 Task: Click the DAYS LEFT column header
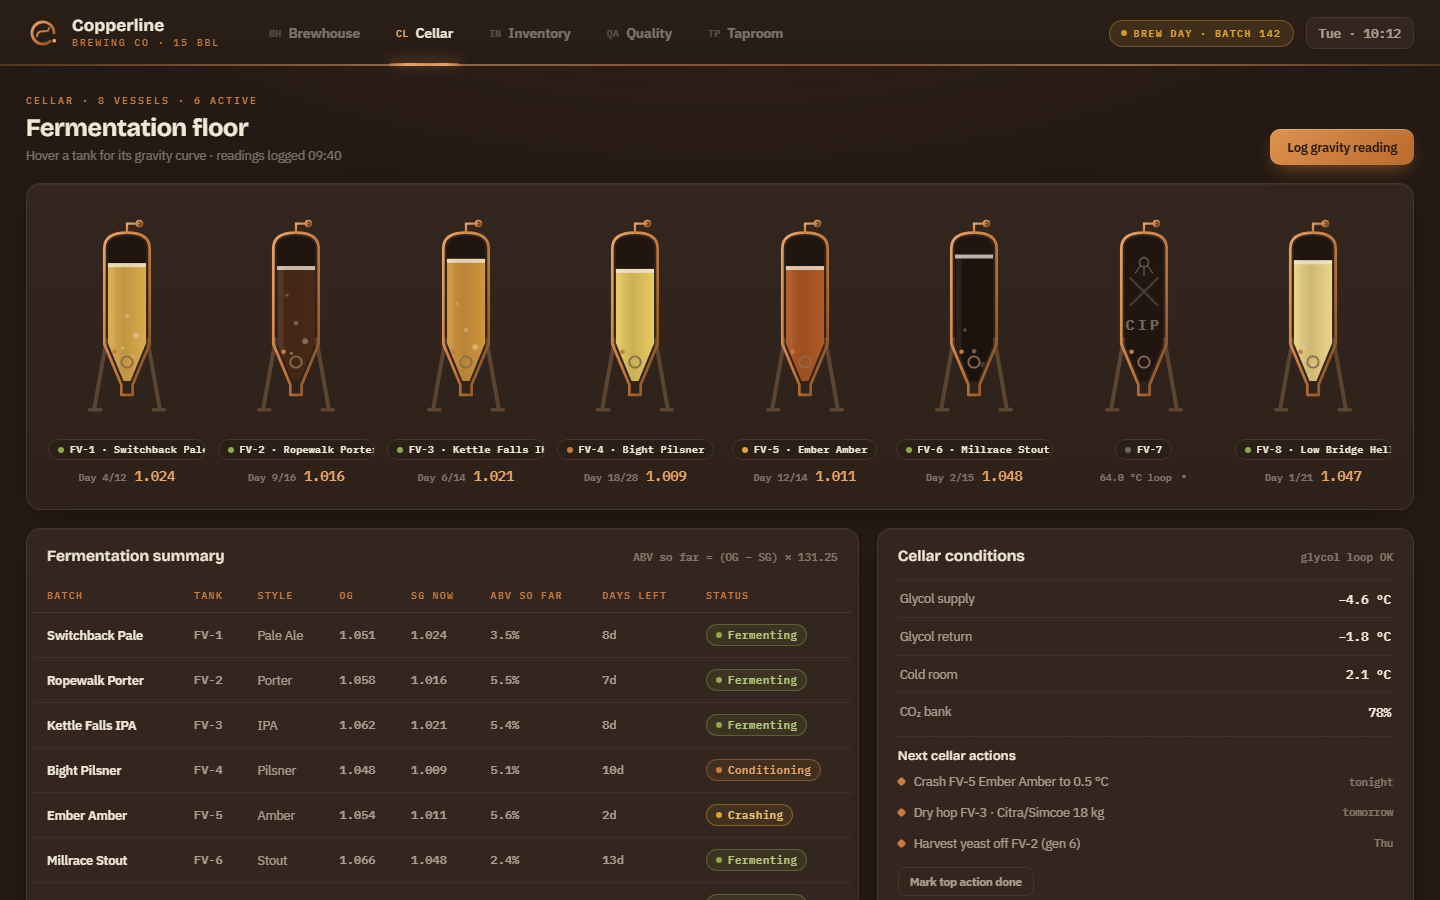click(634, 596)
